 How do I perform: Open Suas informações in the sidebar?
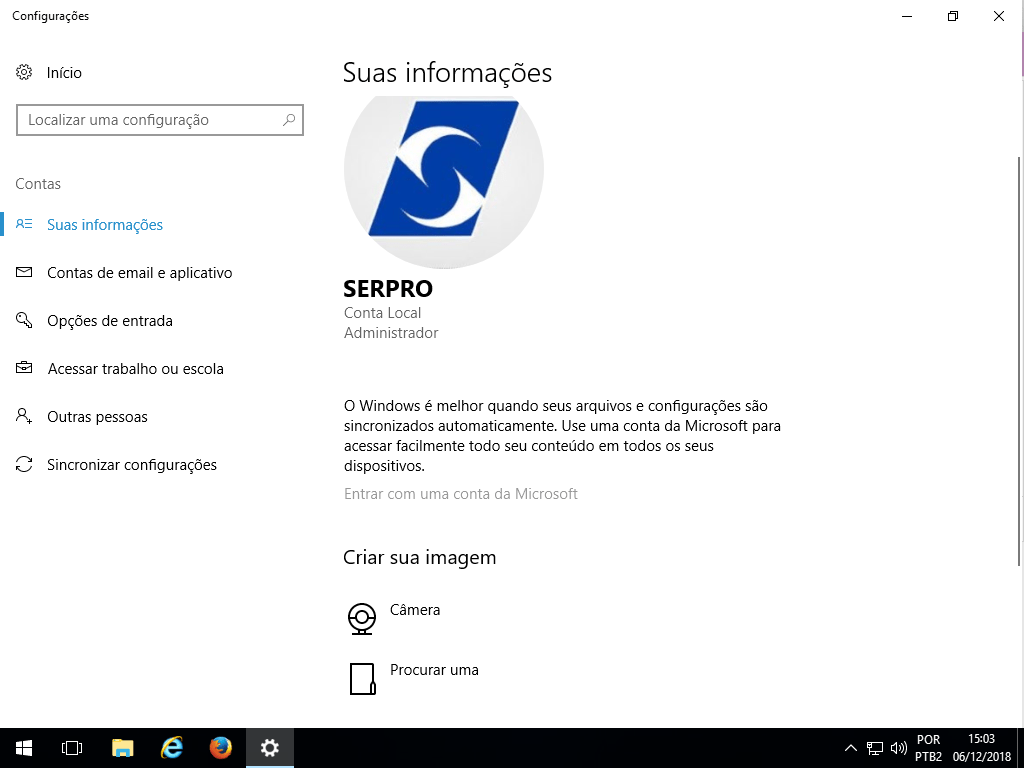[105, 225]
